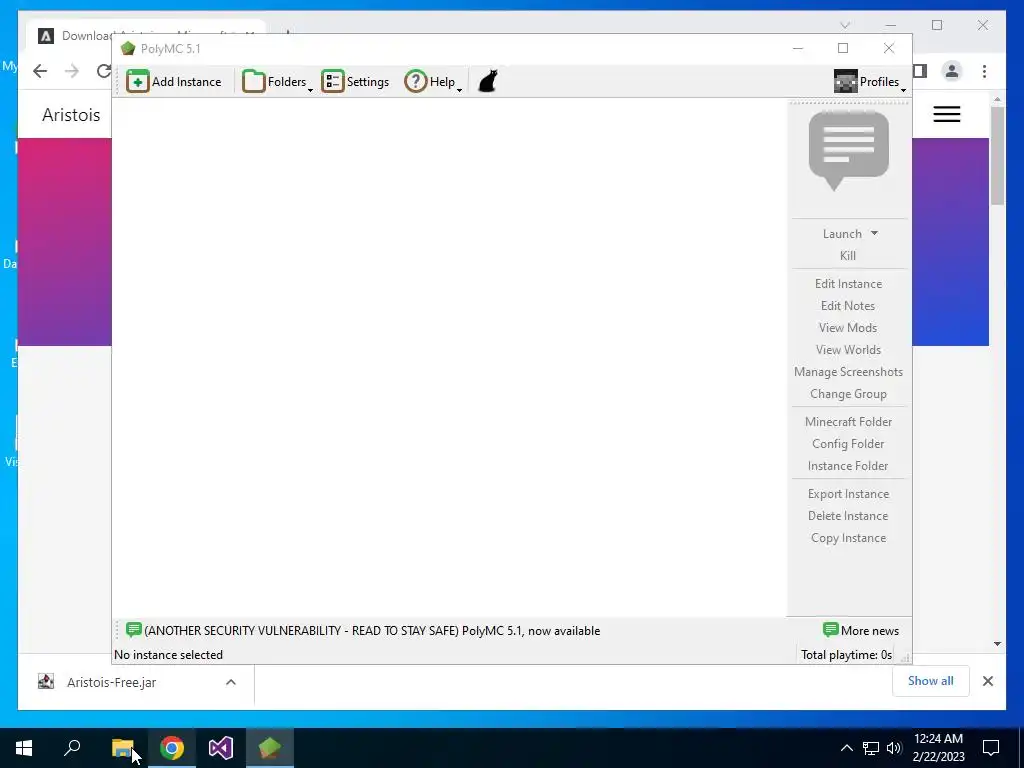The width and height of the screenshot is (1024, 768).
Task: Open the security vulnerability news headline
Action: [x=372, y=631]
